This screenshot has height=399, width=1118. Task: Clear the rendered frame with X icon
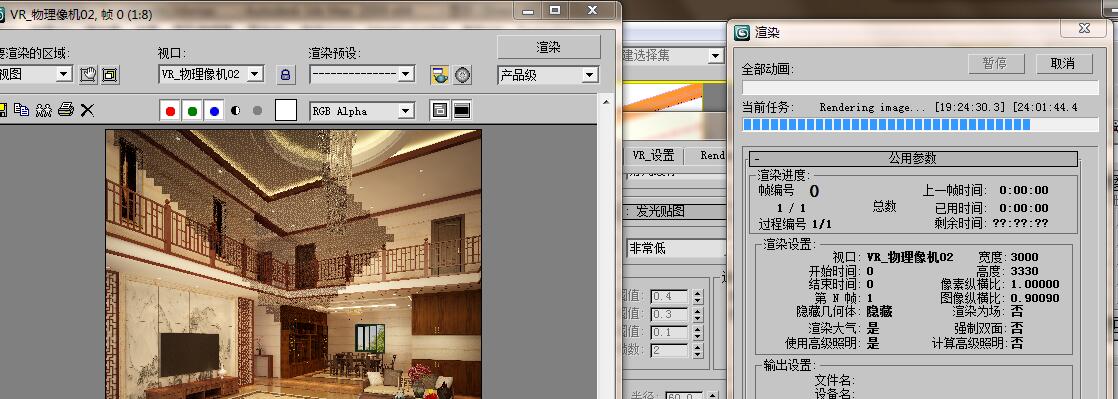pos(87,110)
